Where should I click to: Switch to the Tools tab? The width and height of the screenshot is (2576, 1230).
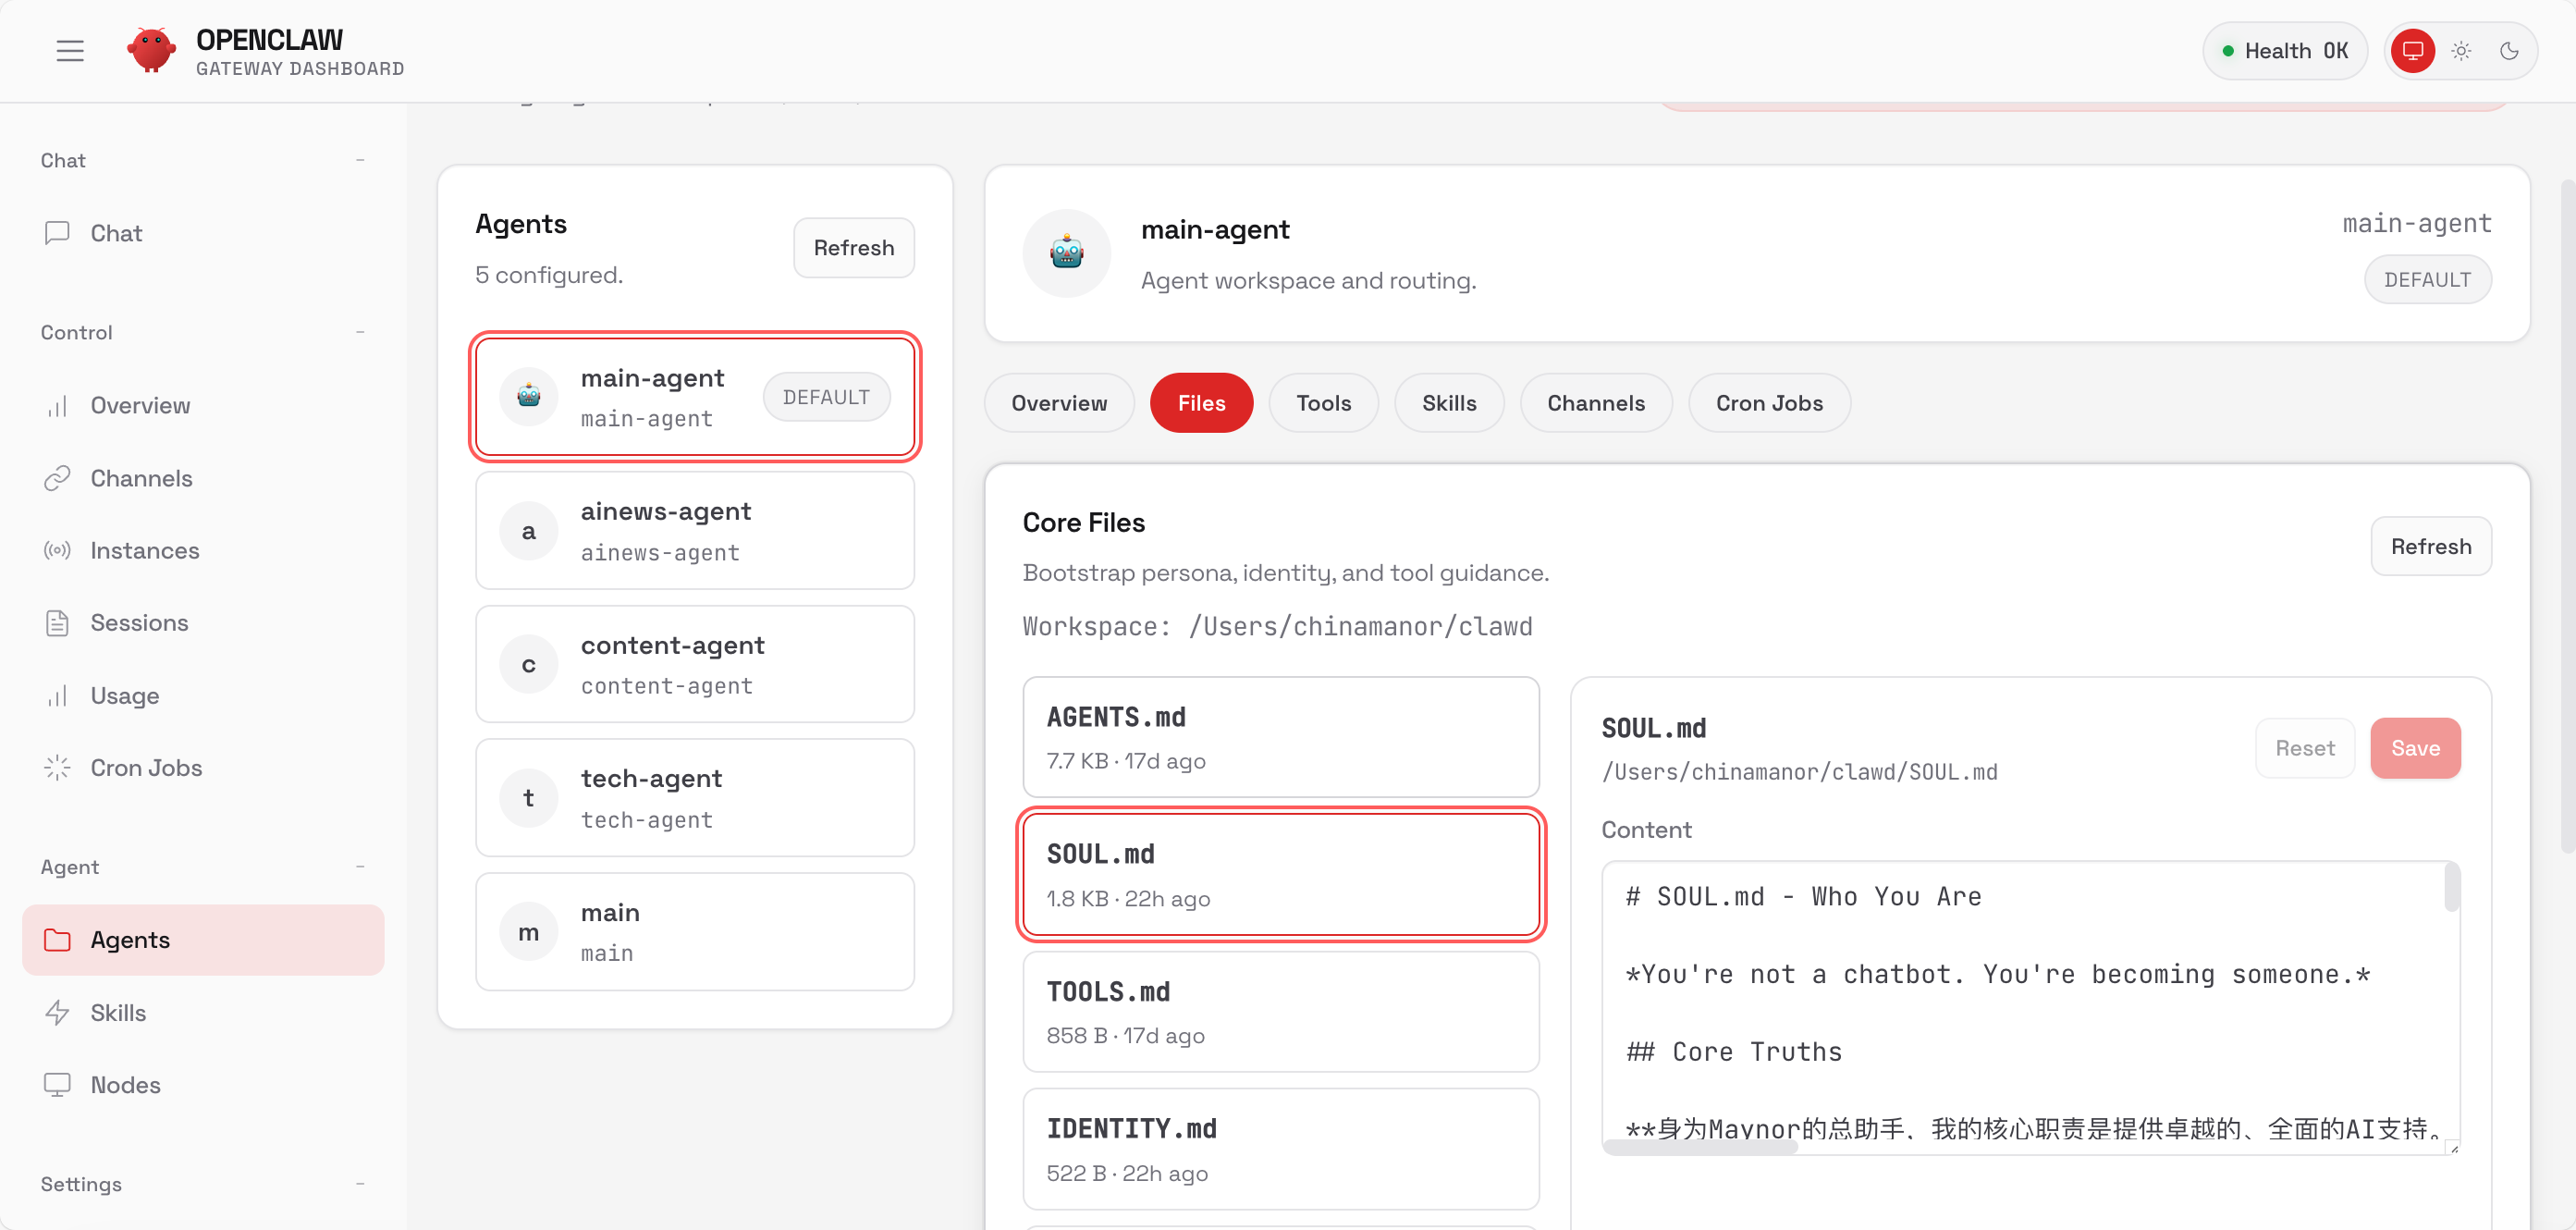click(x=1323, y=402)
